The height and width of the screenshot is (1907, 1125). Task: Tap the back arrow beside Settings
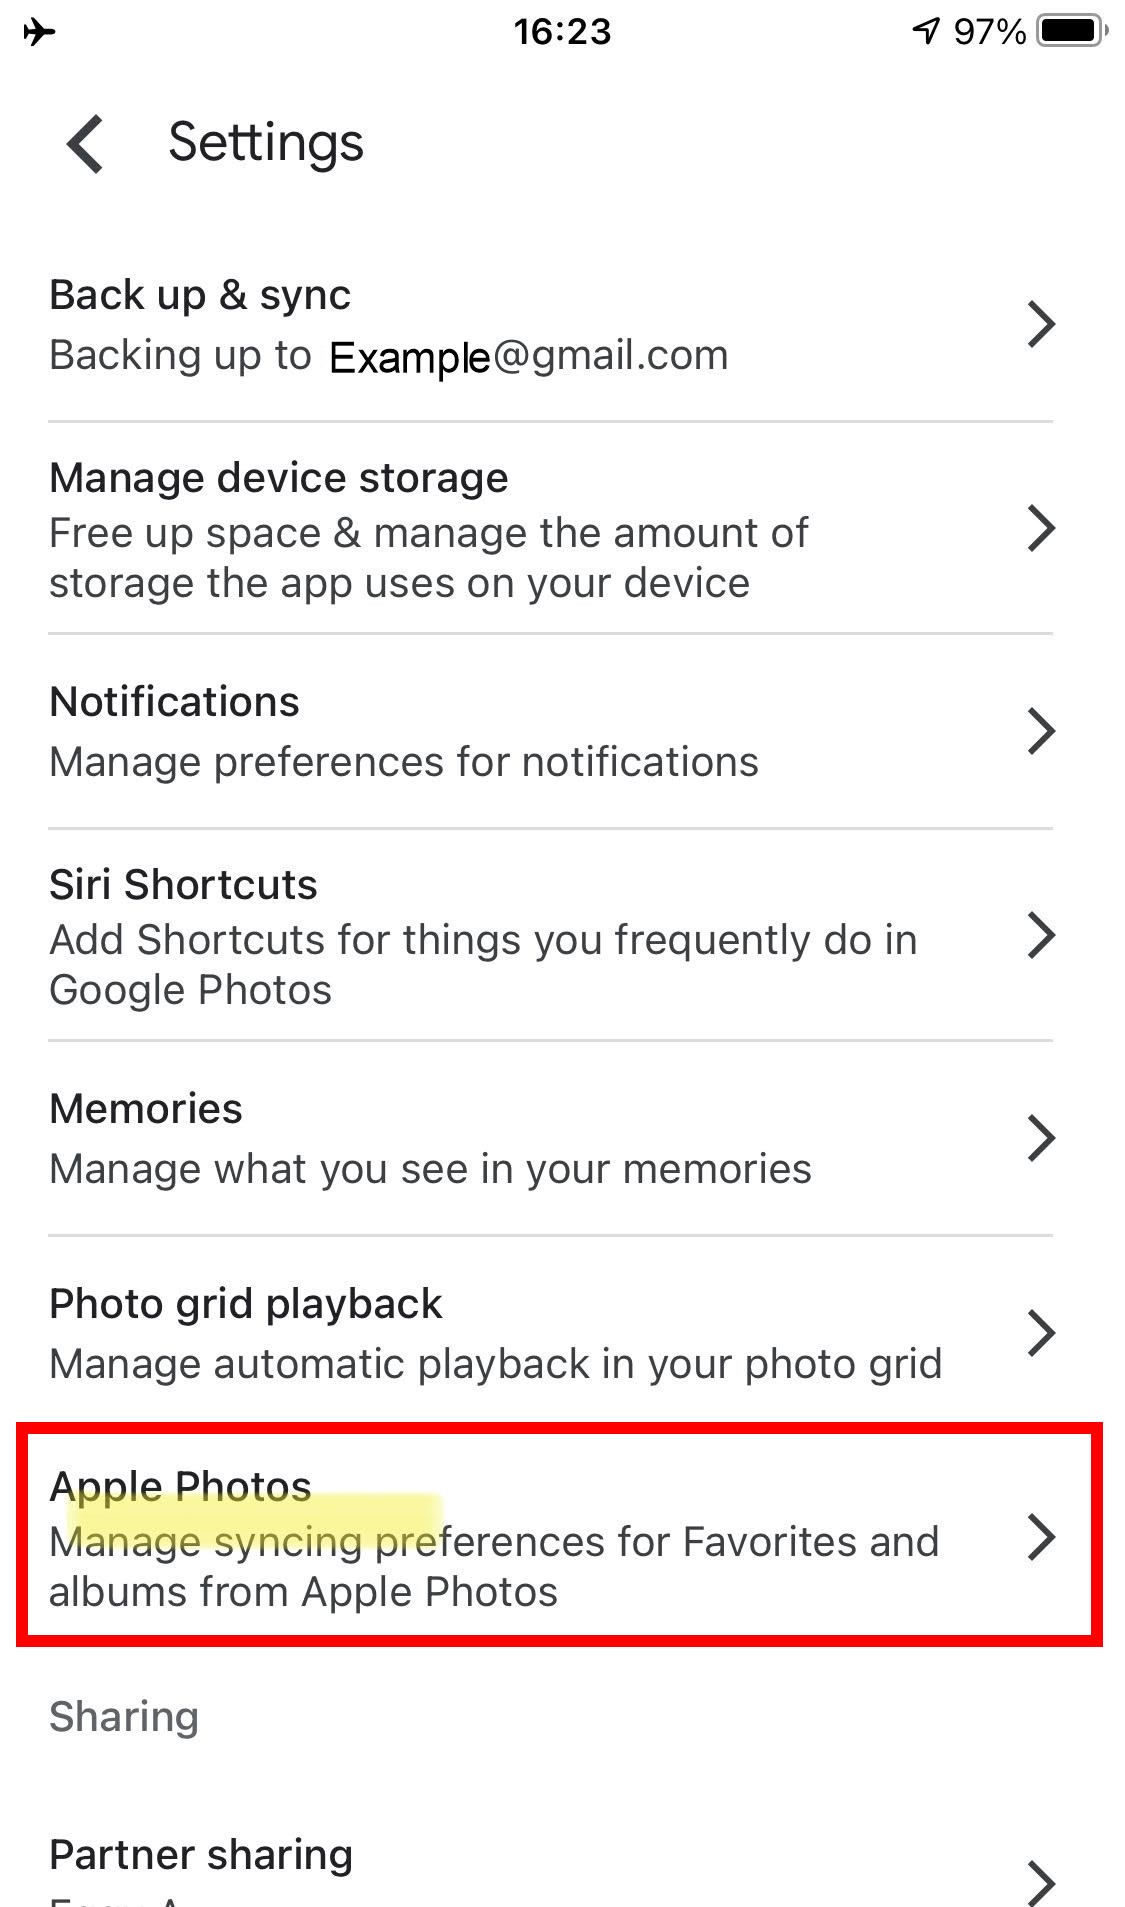(85, 144)
